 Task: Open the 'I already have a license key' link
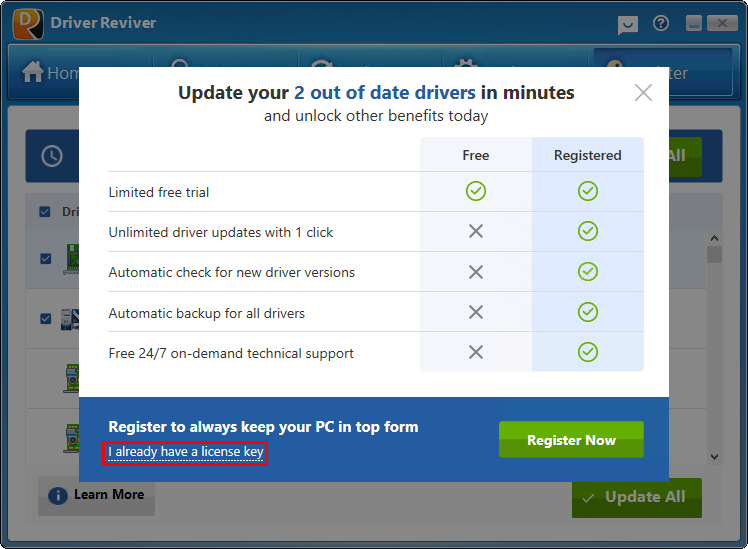[185, 453]
